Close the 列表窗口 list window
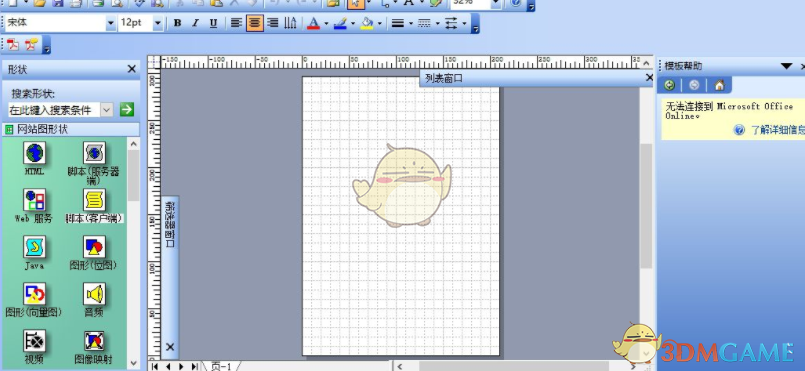805x371 pixels. (648, 78)
